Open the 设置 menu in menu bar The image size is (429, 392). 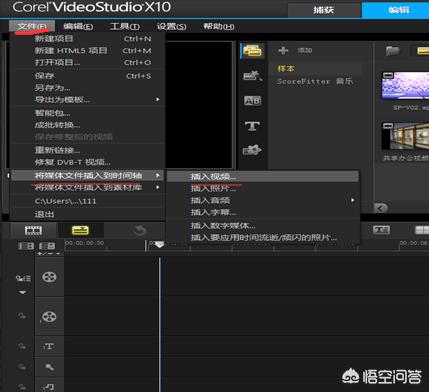pos(171,26)
